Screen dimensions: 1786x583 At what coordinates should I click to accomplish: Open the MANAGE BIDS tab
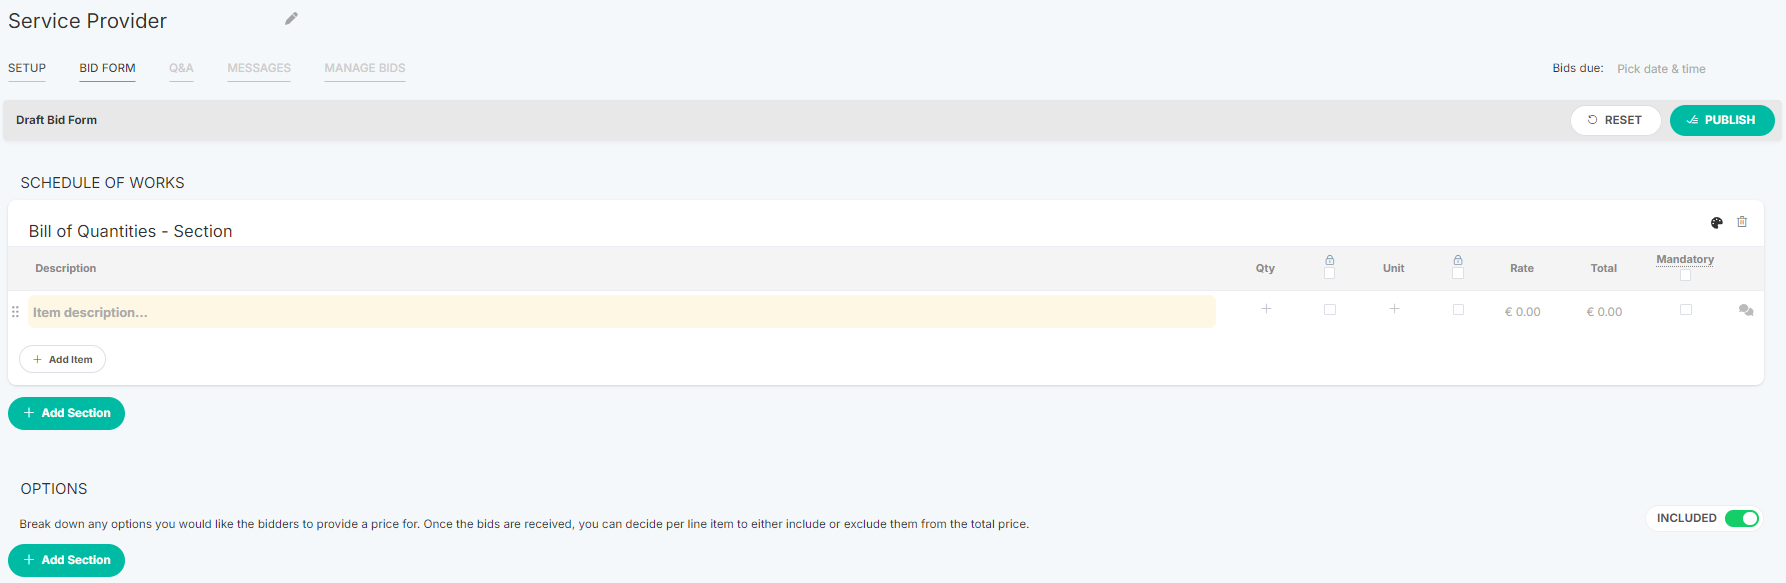pyautogui.click(x=365, y=68)
